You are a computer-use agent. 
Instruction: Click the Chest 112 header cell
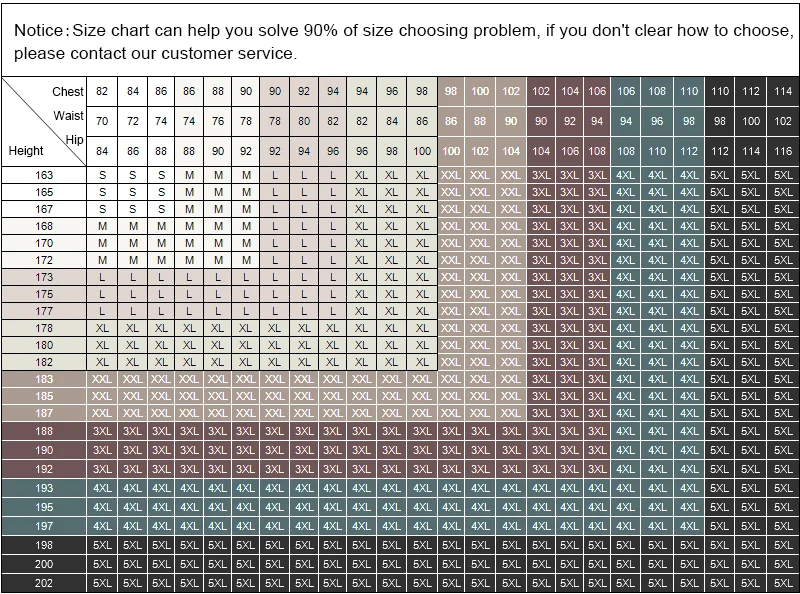[x=751, y=91]
